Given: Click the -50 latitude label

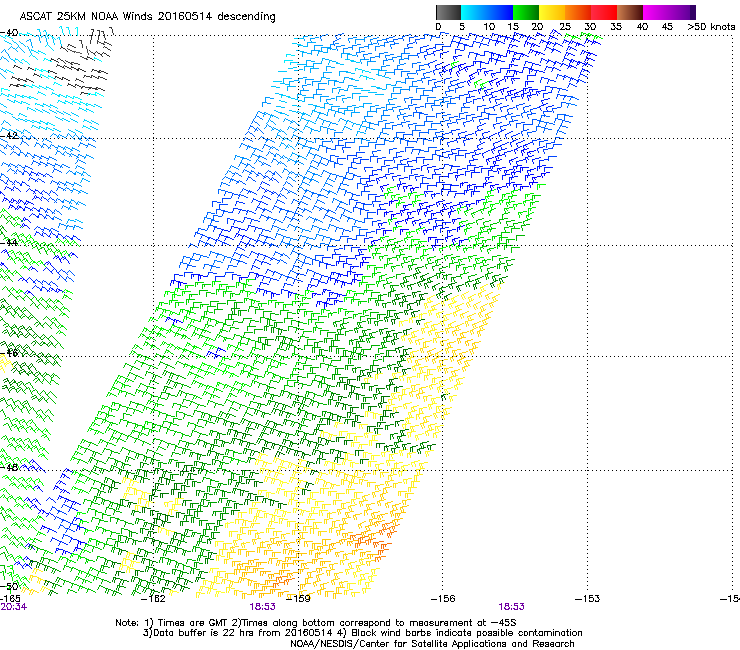Looking at the screenshot, I should [x=9, y=586].
